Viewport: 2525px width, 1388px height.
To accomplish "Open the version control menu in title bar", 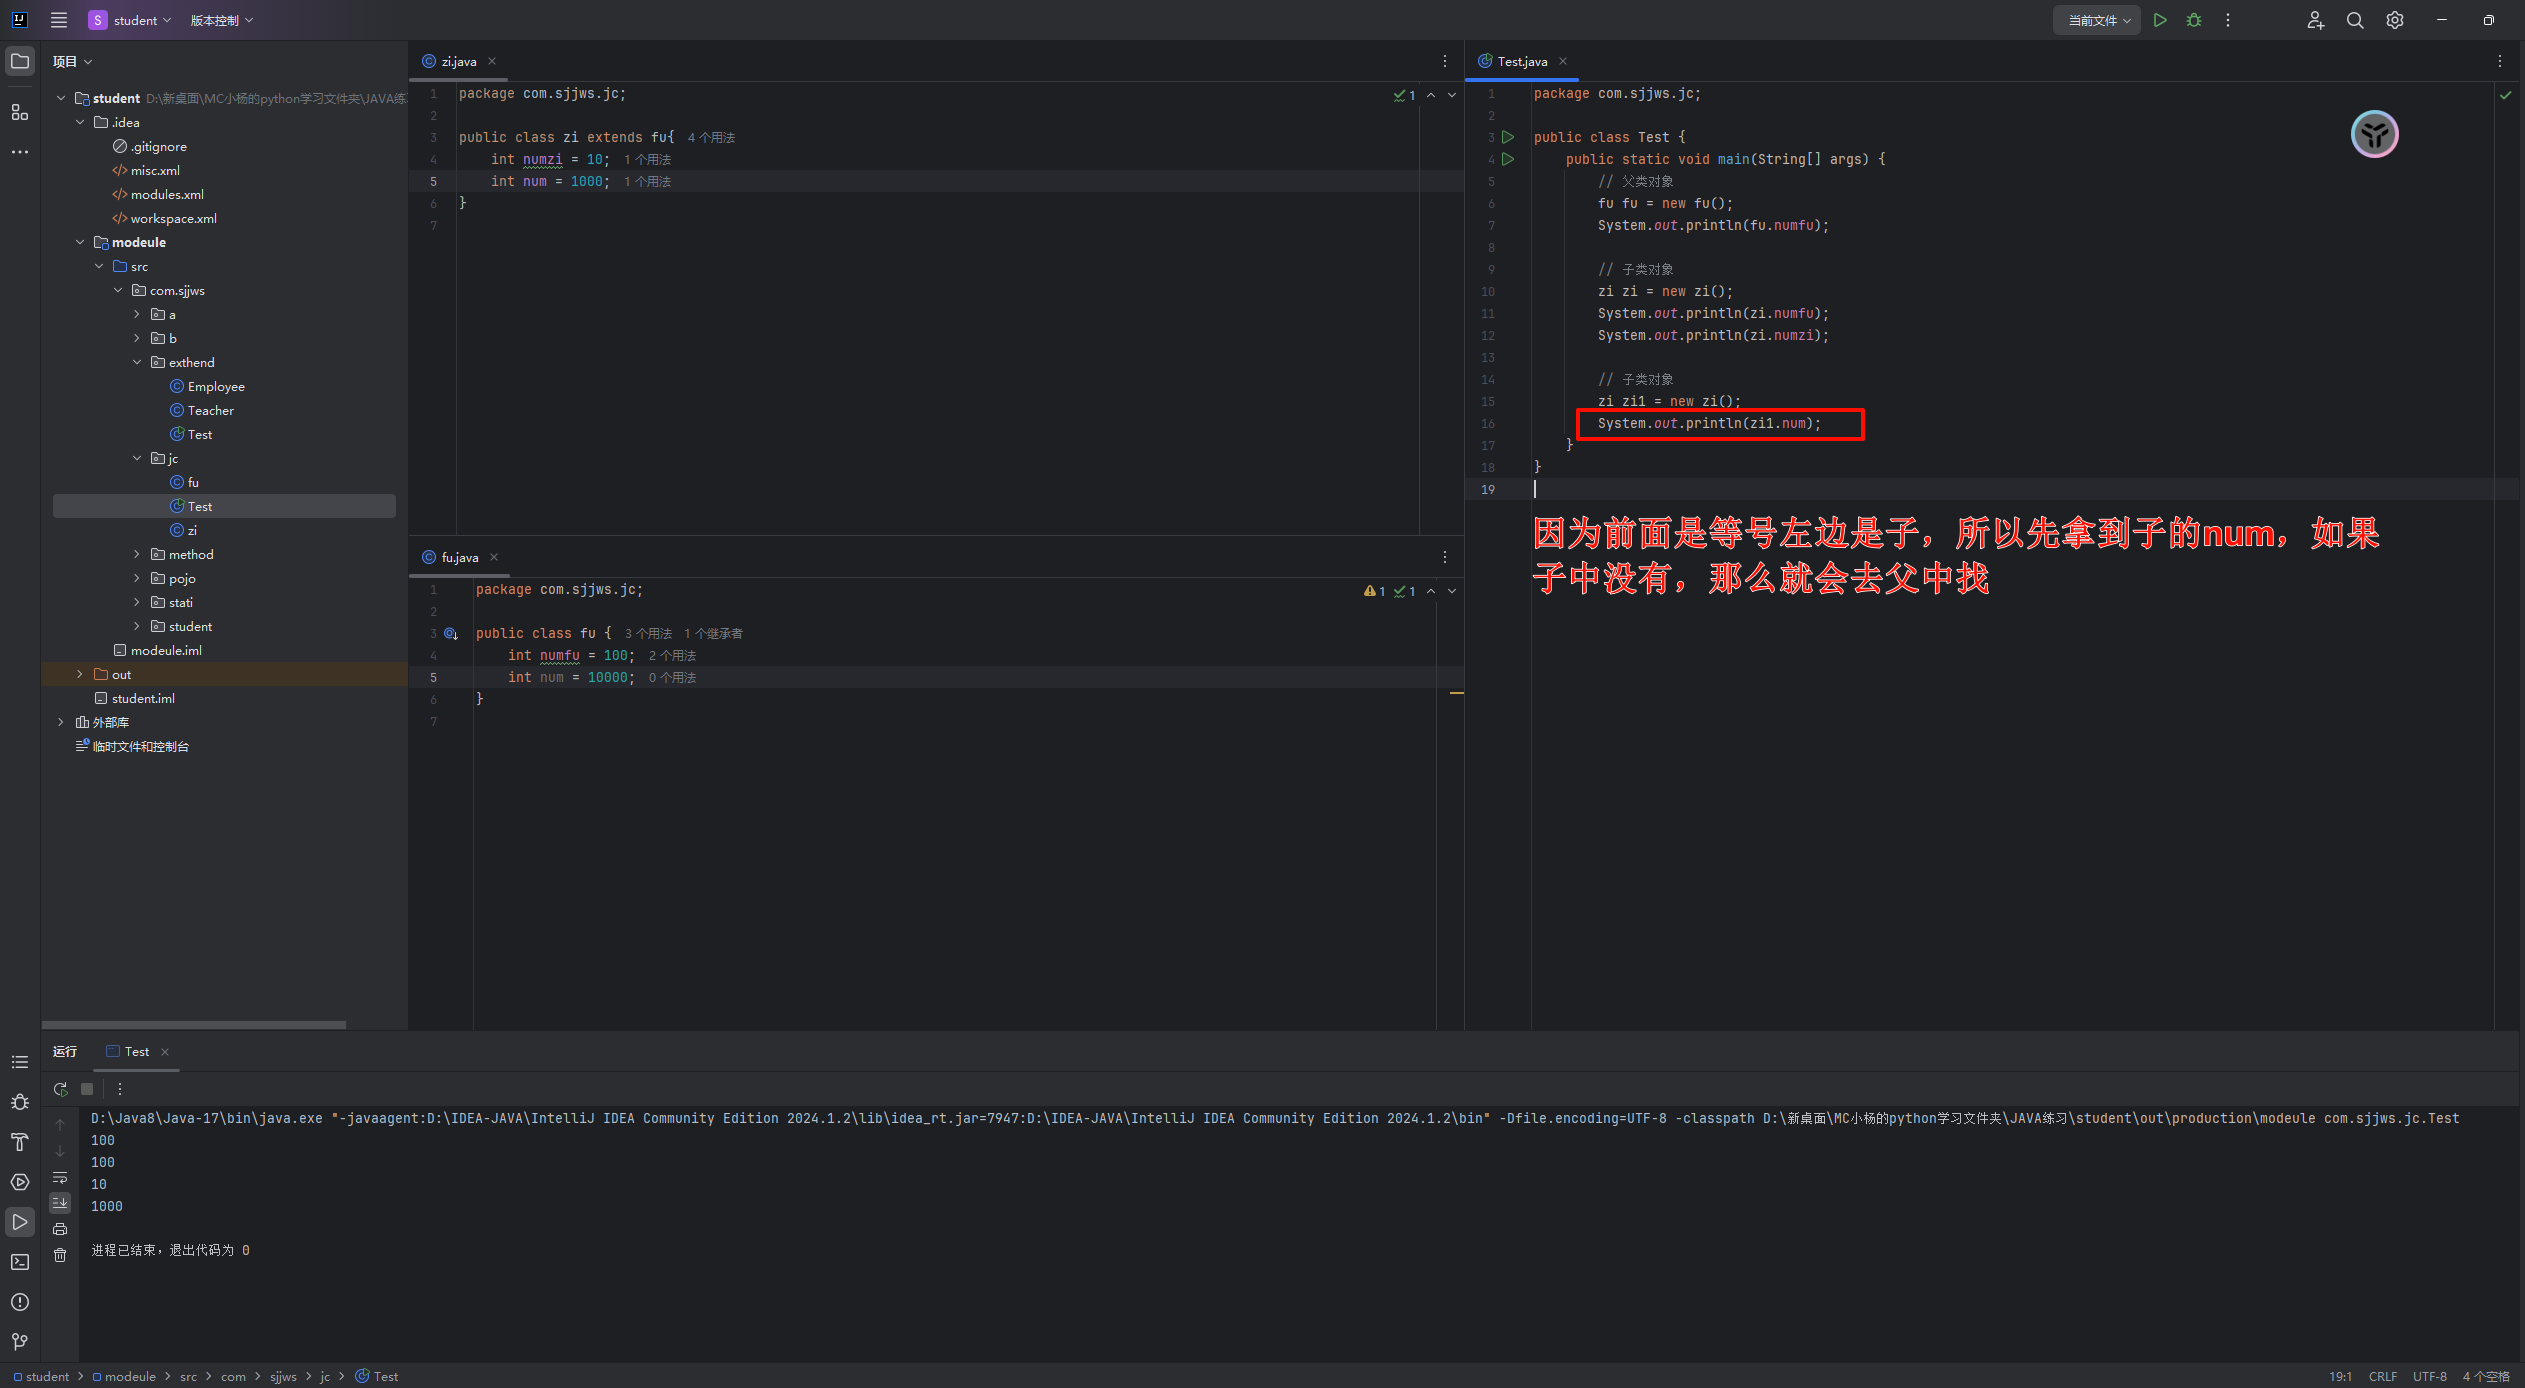I will [x=221, y=20].
